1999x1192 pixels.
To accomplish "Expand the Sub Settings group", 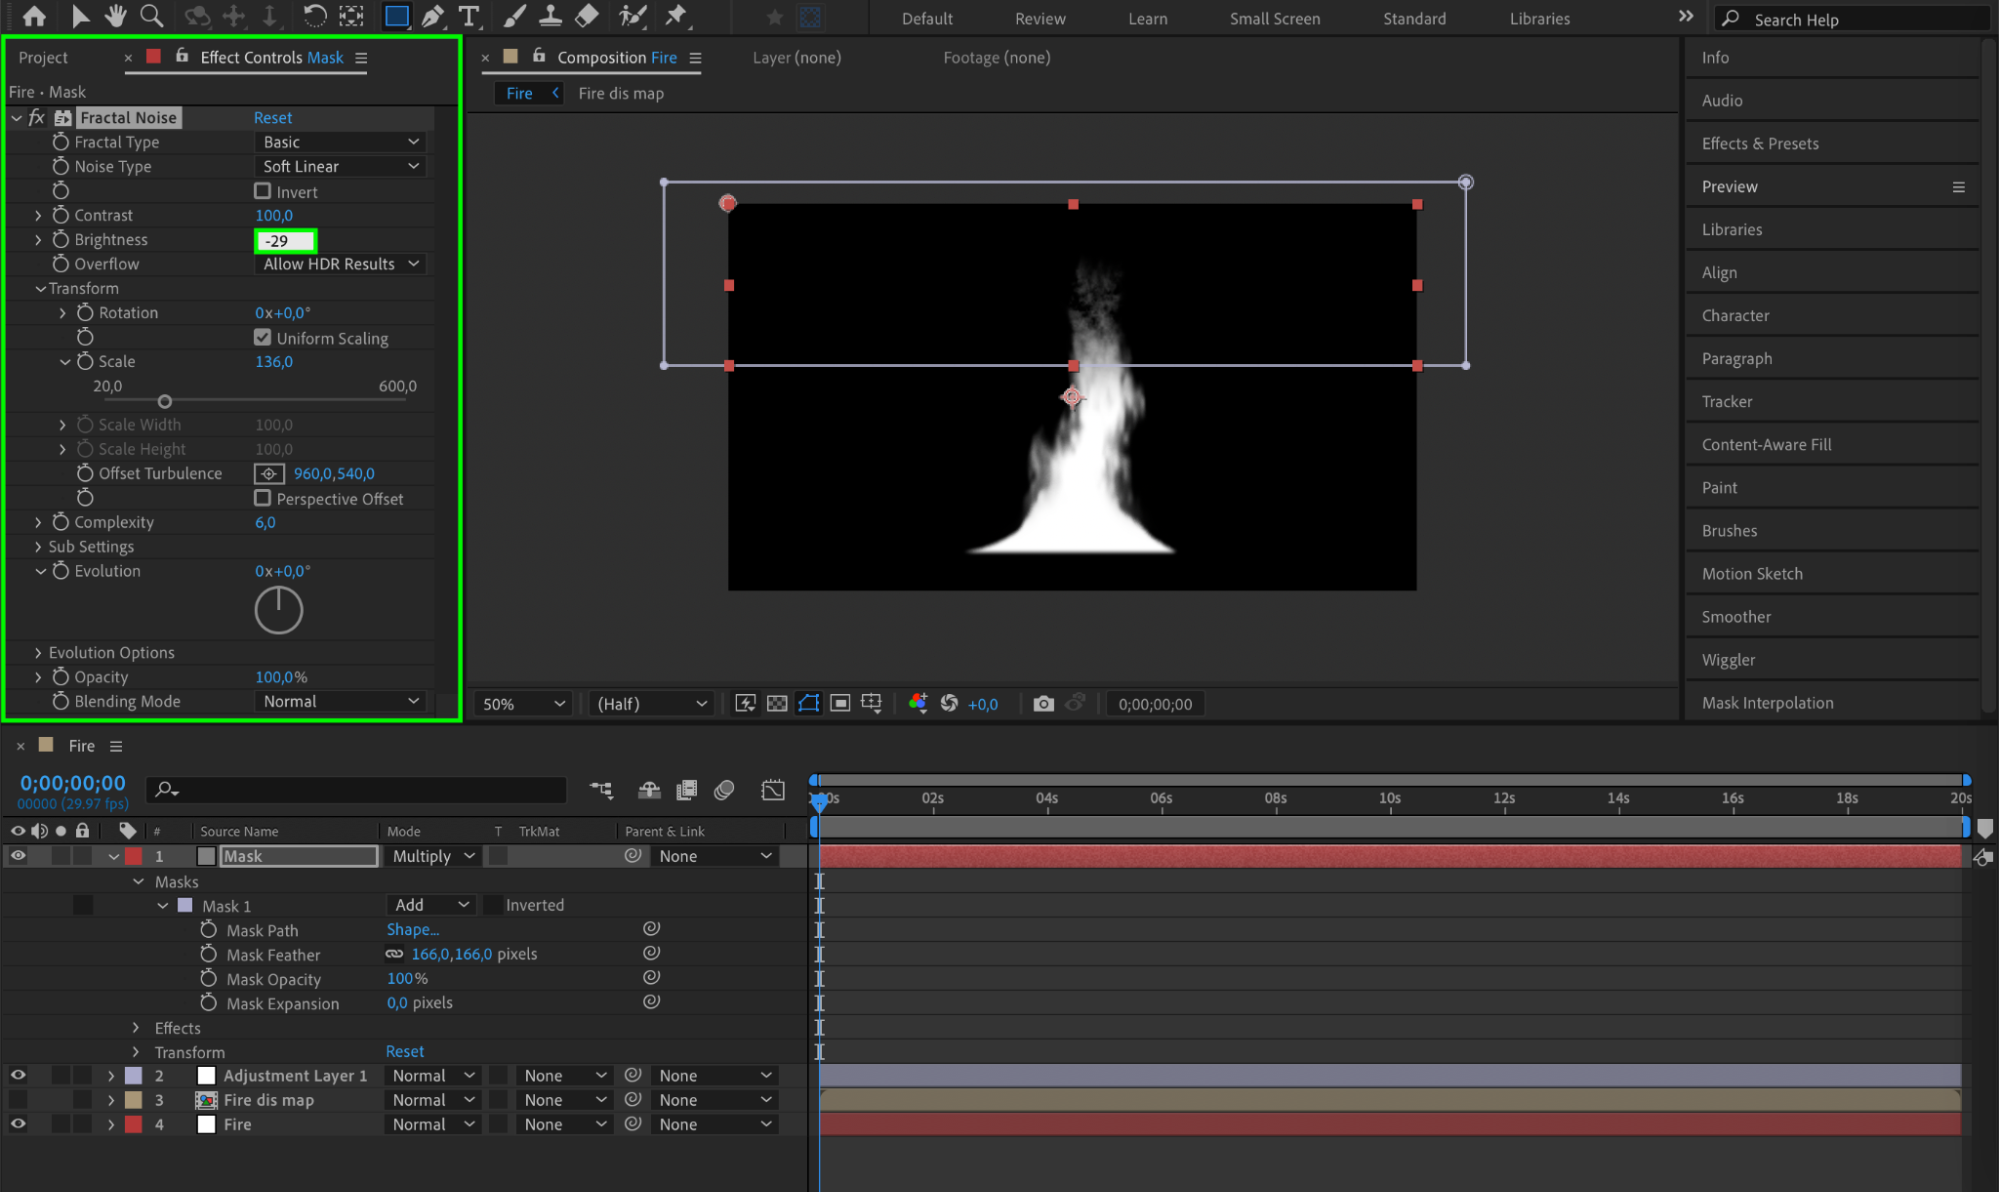I will pyautogui.click(x=38, y=547).
